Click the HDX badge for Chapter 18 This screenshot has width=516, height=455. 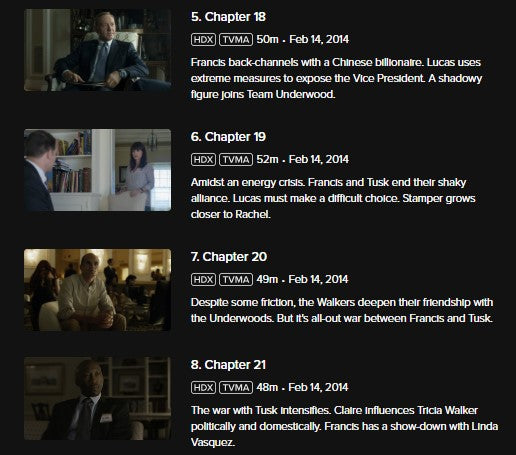(203, 40)
